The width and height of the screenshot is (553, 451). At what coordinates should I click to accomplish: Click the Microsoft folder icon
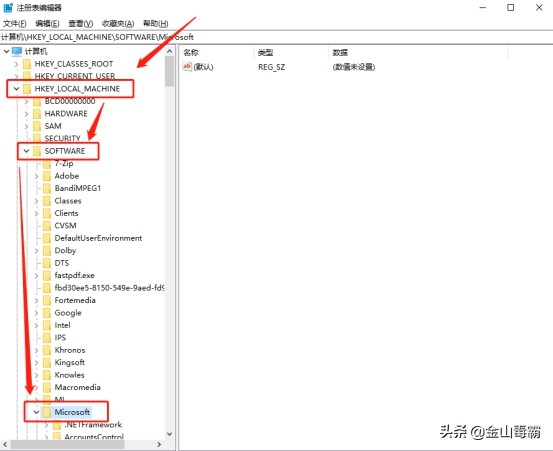pyautogui.click(x=47, y=412)
